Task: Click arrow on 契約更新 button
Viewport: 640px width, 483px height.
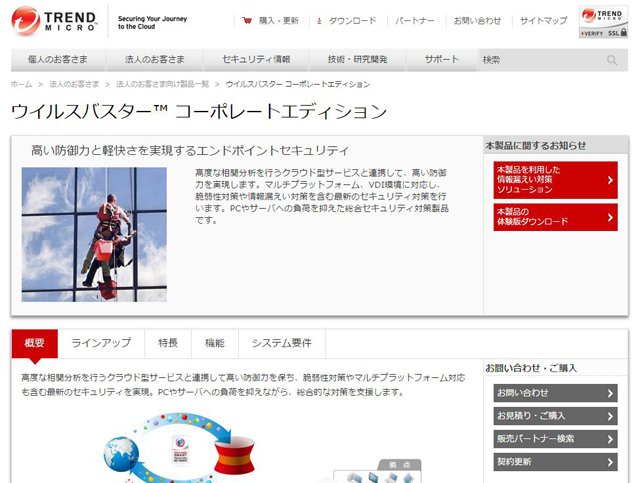Action: pyautogui.click(x=610, y=462)
